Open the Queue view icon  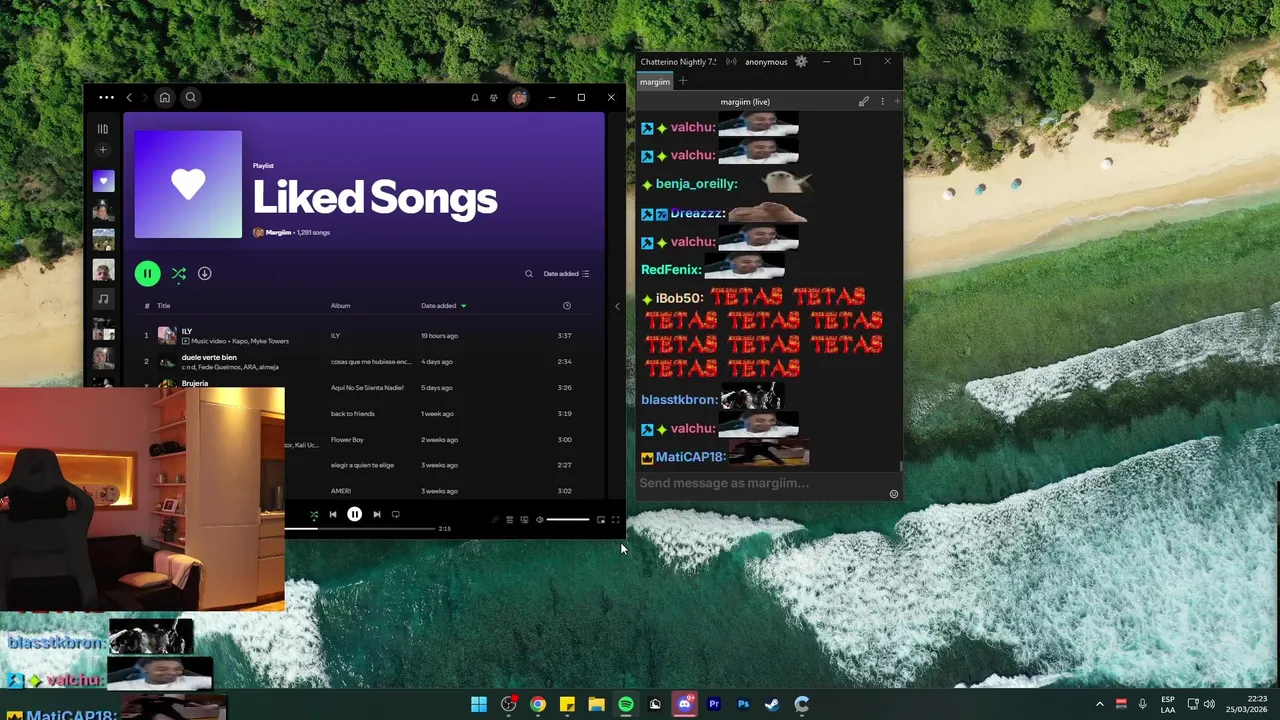509,520
